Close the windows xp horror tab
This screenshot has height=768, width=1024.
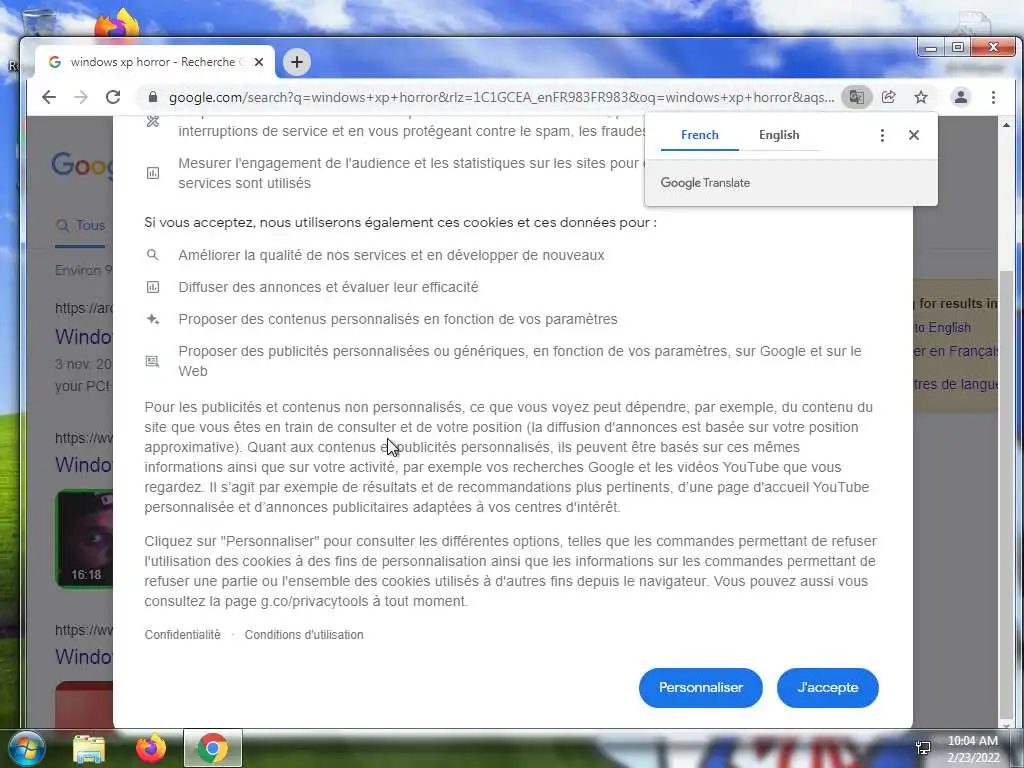[259, 62]
